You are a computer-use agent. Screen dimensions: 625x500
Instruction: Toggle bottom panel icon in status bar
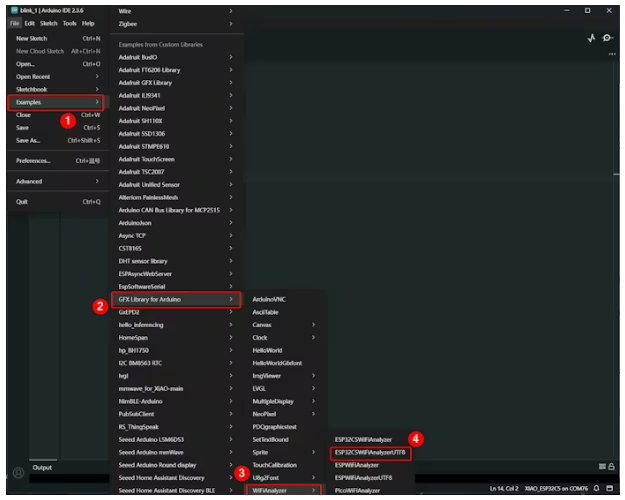609,488
